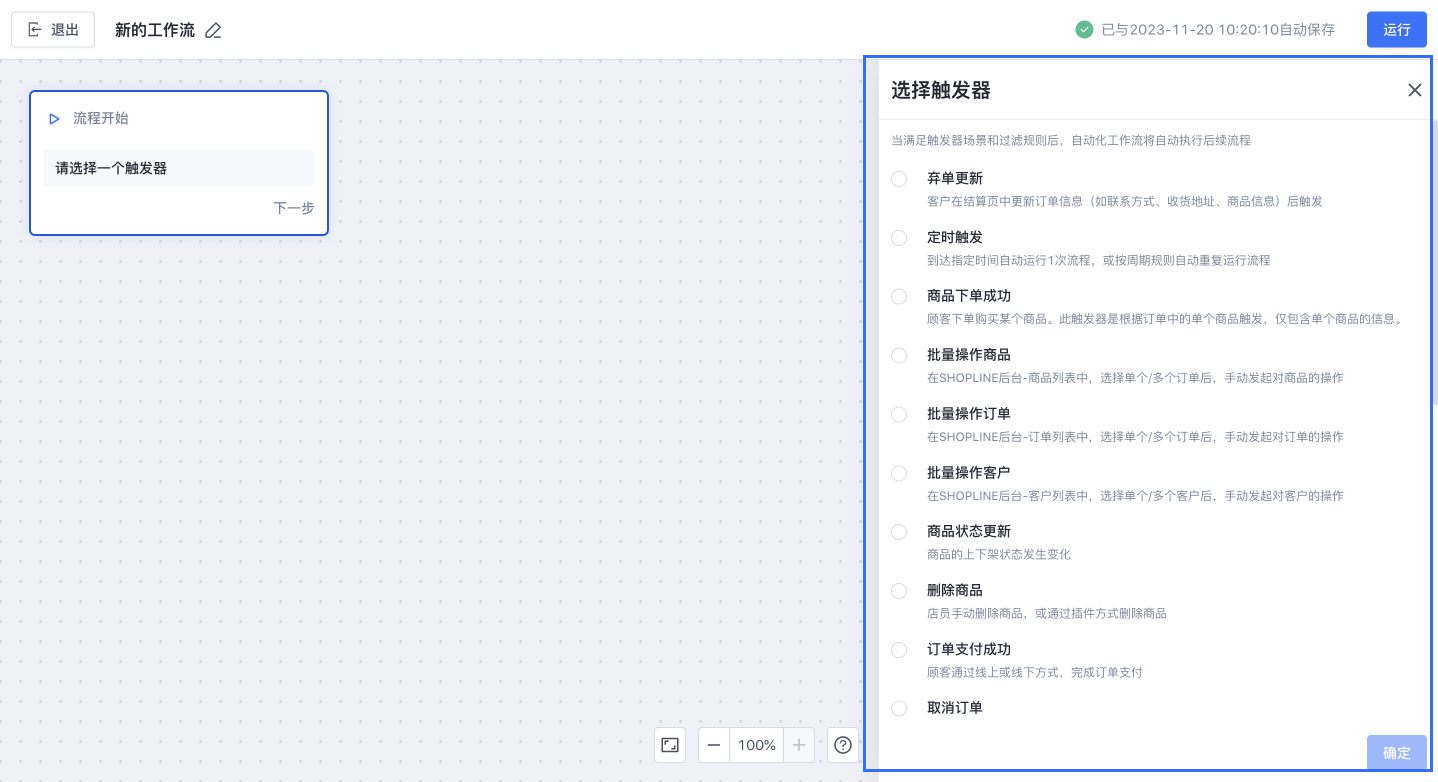Click the auto-save timestamp text
Image resolution: width=1438 pixels, height=782 pixels.
tap(1218, 30)
